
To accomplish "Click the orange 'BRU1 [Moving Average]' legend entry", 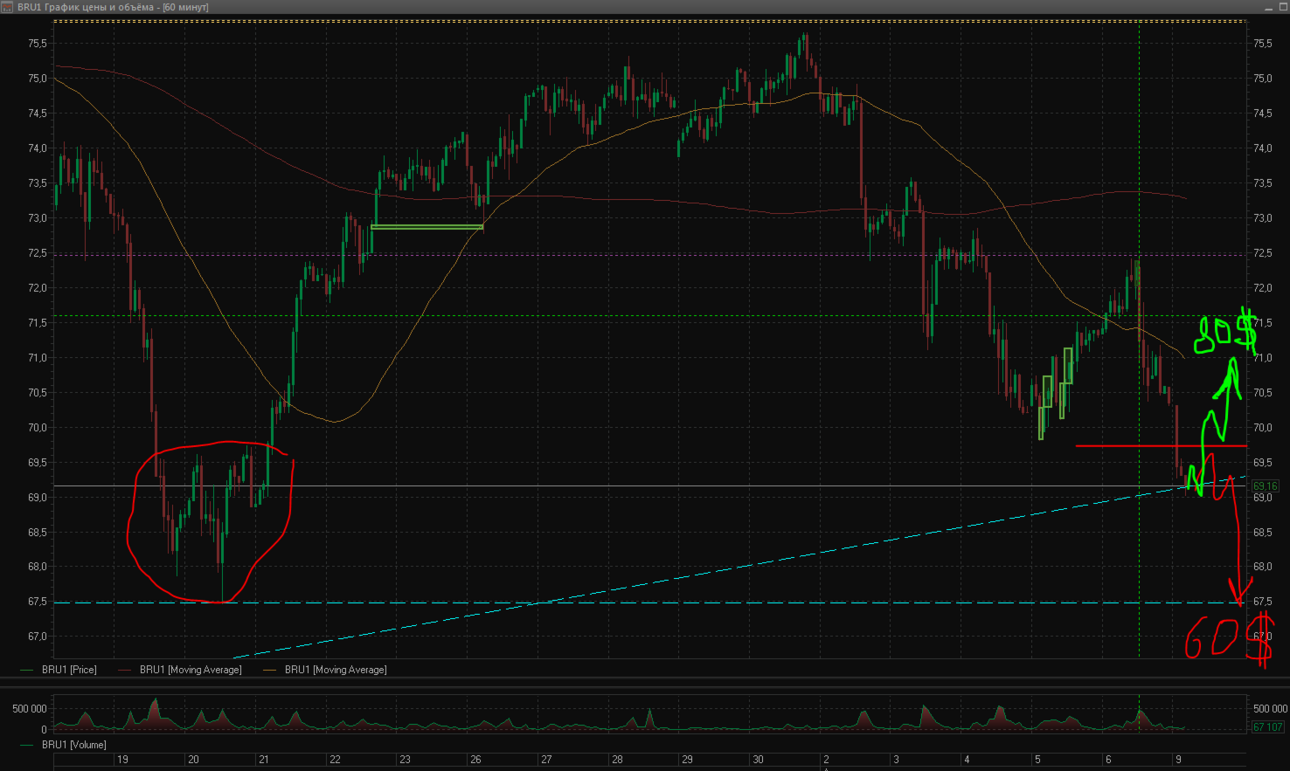I will point(335,670).
